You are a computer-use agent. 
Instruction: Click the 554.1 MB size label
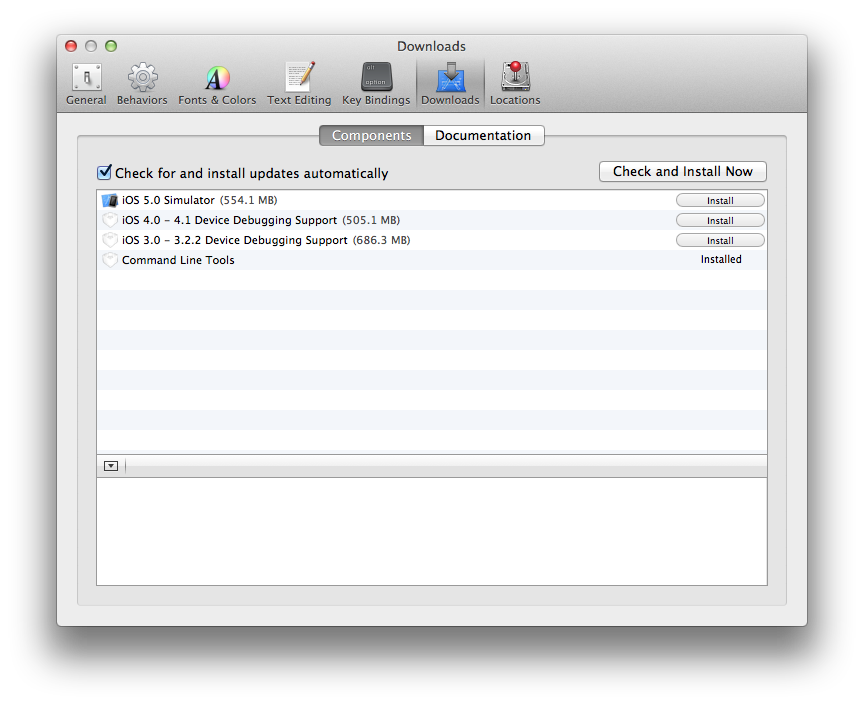[249, 200]
